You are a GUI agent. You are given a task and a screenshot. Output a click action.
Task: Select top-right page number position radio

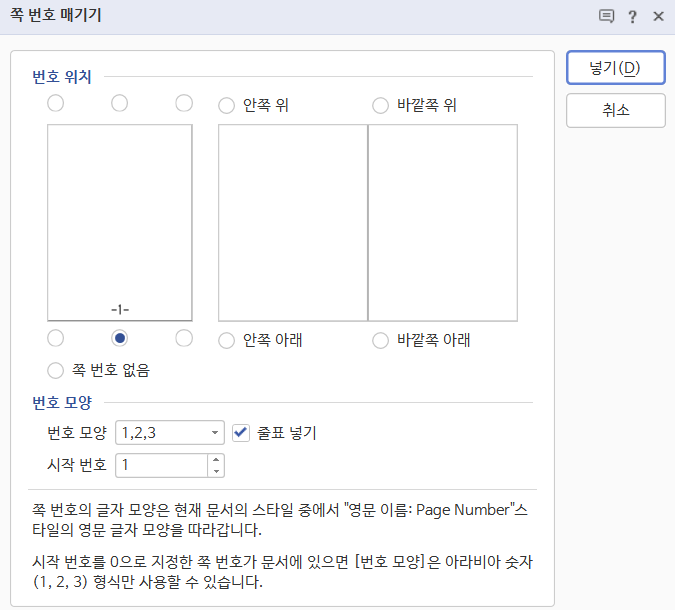click(x=184, y=103)
